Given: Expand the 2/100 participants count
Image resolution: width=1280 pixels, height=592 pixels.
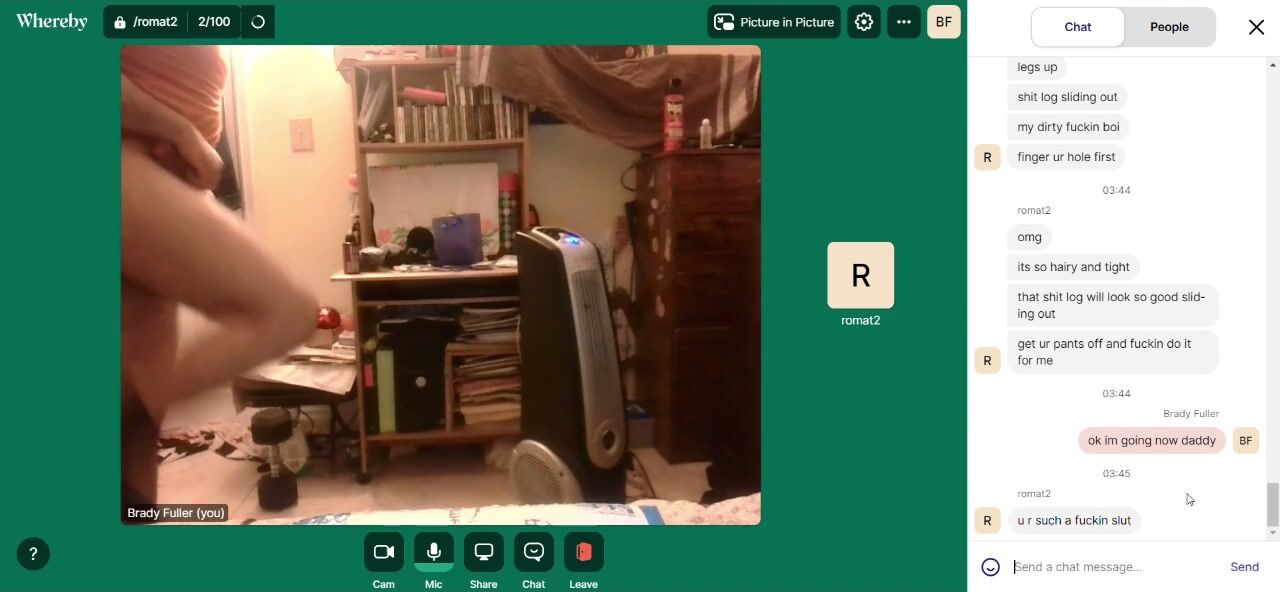Looking at the screenshot, I should coord(214,22).
